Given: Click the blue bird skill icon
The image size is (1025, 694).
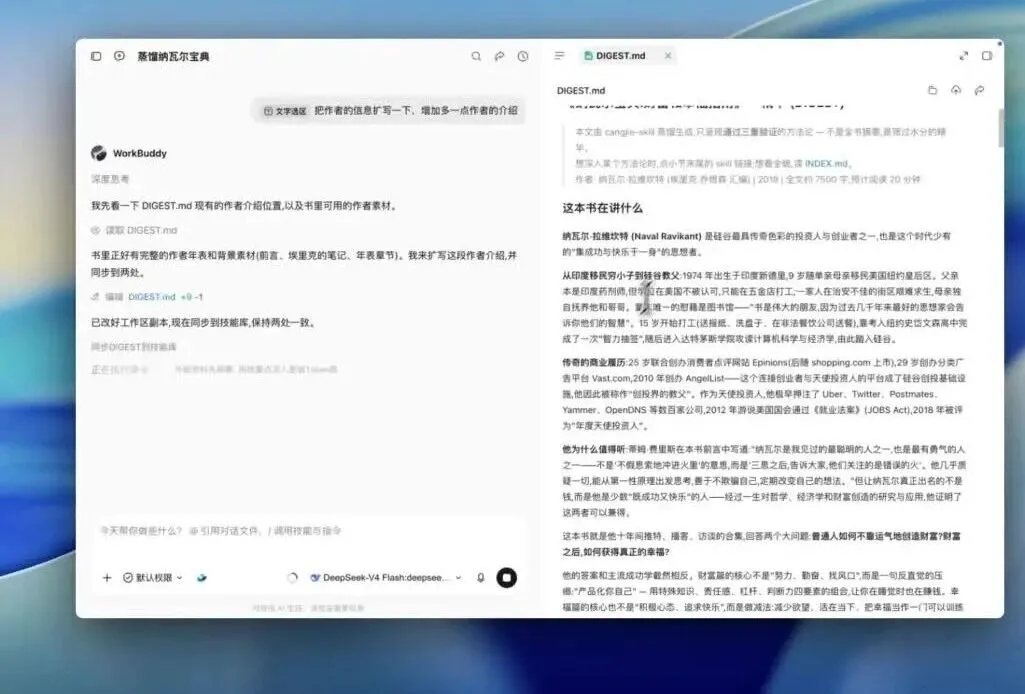Looking at the screenshot, I should pos(202,578).
